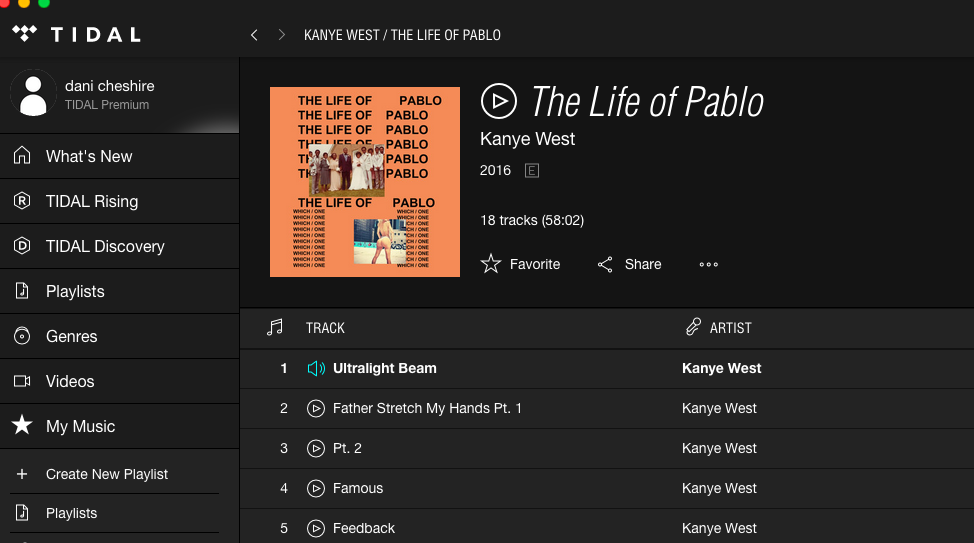
Task: Play the track Feedback
Action: click(x=316, y=528)
